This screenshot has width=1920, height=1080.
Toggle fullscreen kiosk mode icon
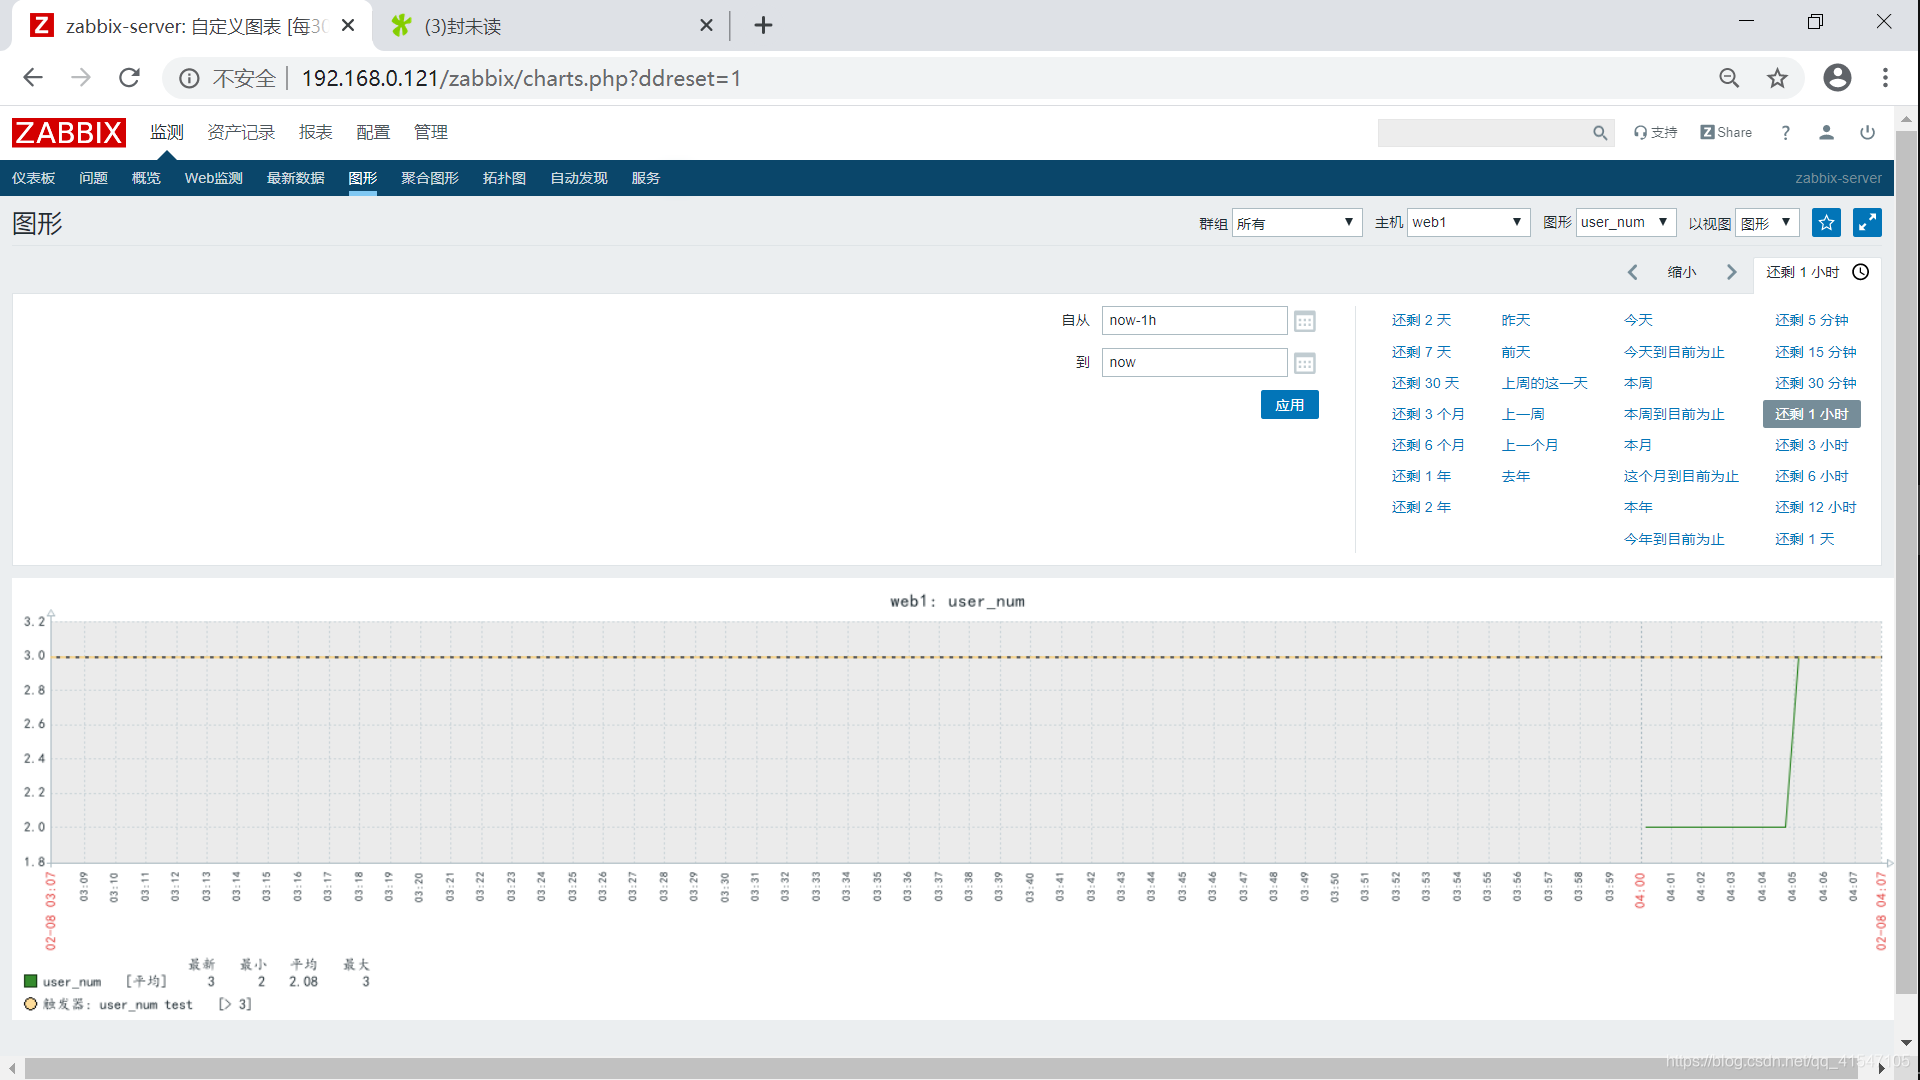[1867, 223]
